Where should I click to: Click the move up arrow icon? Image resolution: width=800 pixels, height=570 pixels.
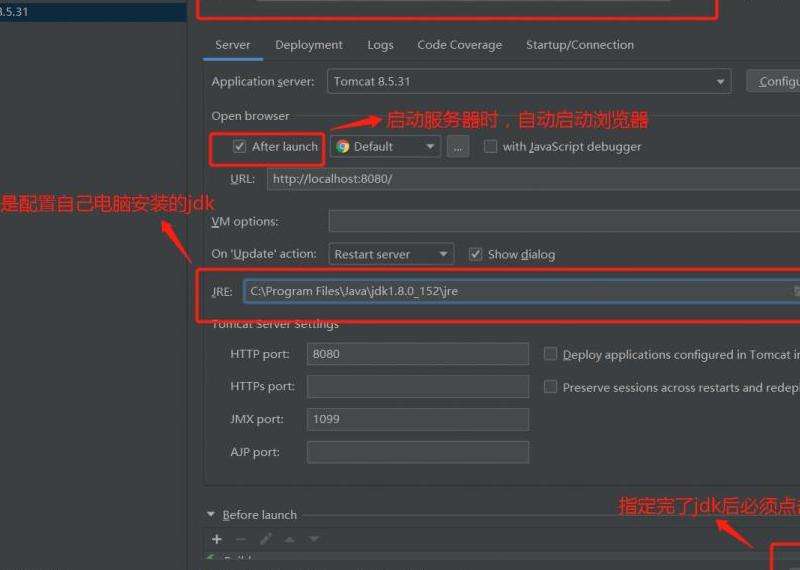pyautogui.click(x=289, y=539)
